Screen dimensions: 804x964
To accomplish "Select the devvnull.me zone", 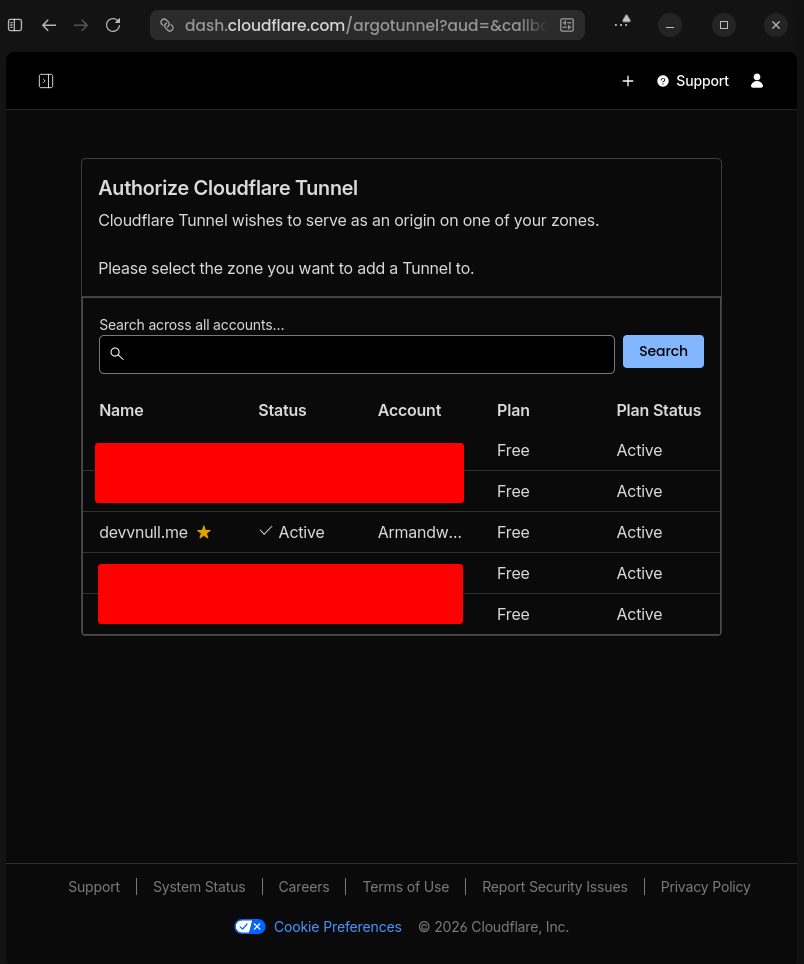I will point(143,532).
